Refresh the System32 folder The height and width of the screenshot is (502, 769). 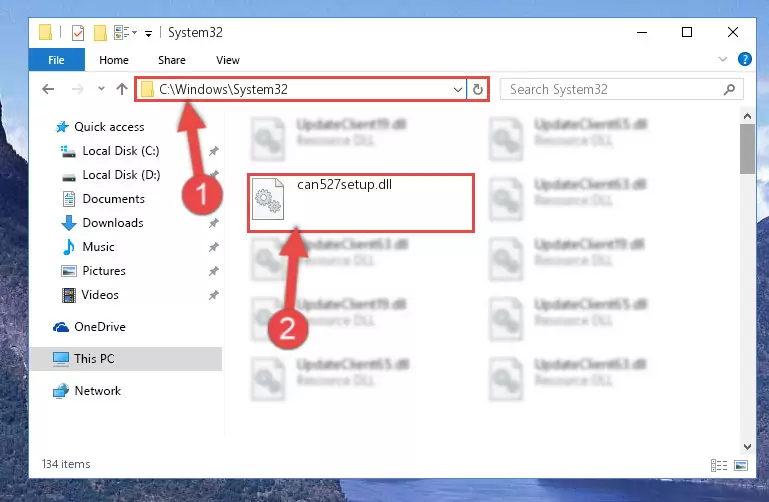[478, 90]
